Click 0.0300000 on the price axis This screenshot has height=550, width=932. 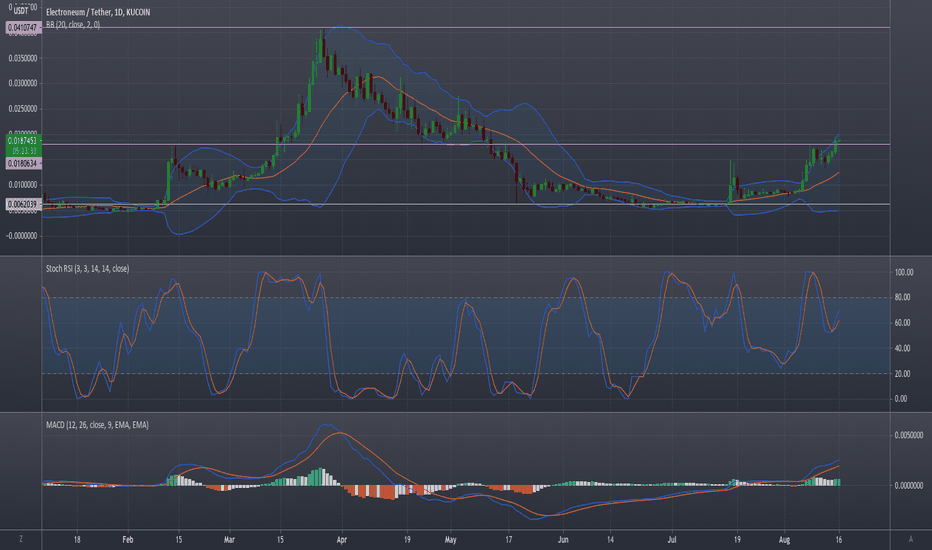tap(23, 83)
